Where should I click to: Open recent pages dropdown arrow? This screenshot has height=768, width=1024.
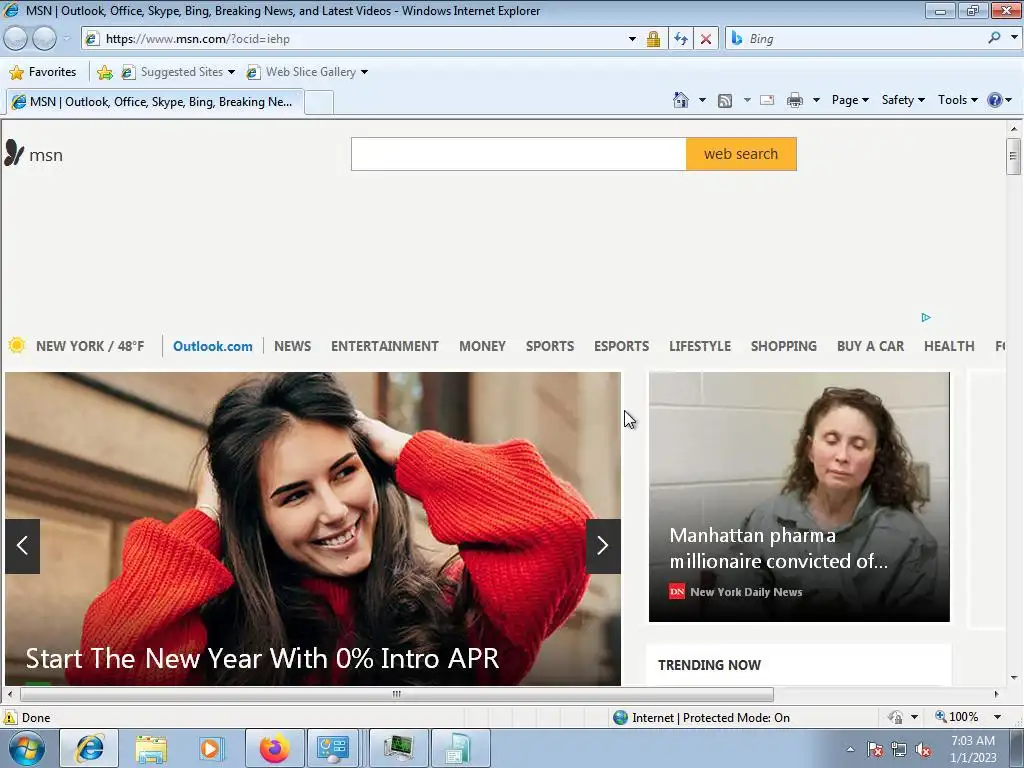(66, 39)
